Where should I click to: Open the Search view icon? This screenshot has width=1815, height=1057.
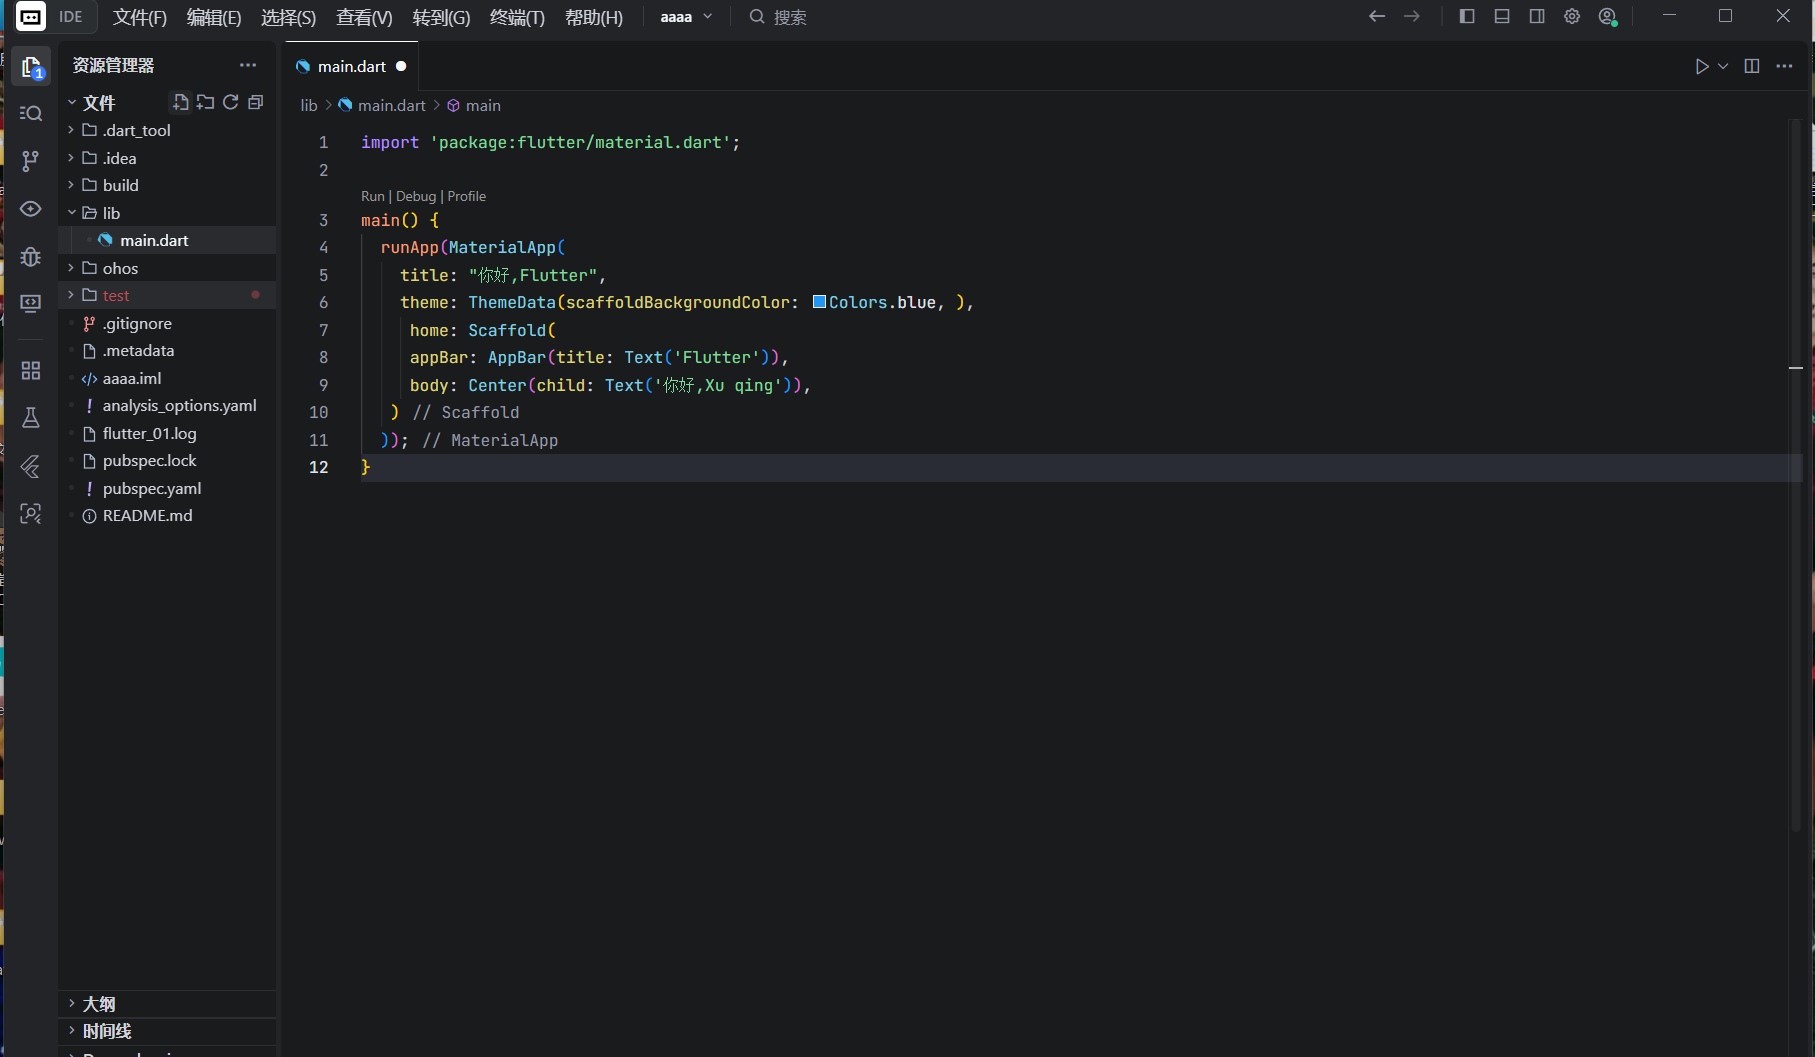pyautogui.click(x=31, y=113)
